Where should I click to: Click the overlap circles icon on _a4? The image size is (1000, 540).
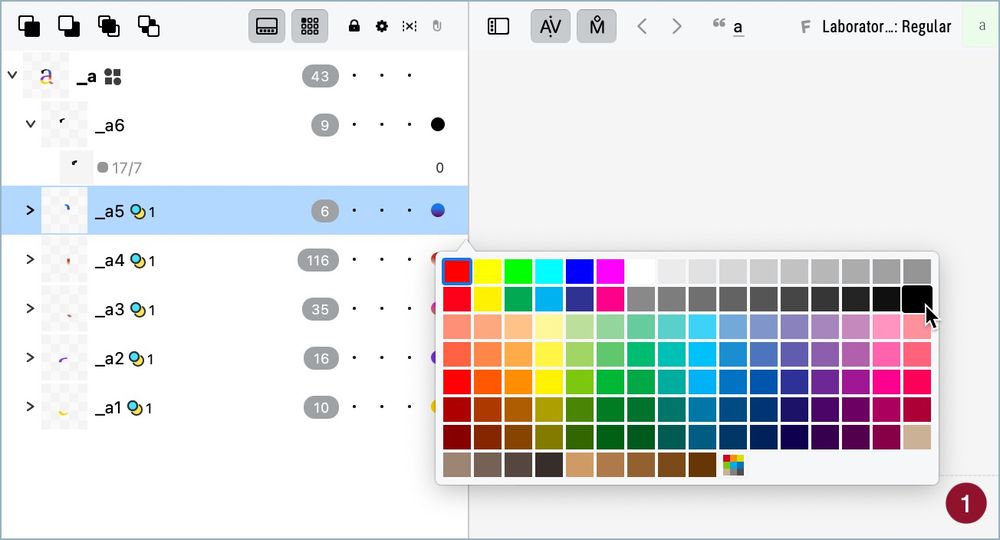138,260
